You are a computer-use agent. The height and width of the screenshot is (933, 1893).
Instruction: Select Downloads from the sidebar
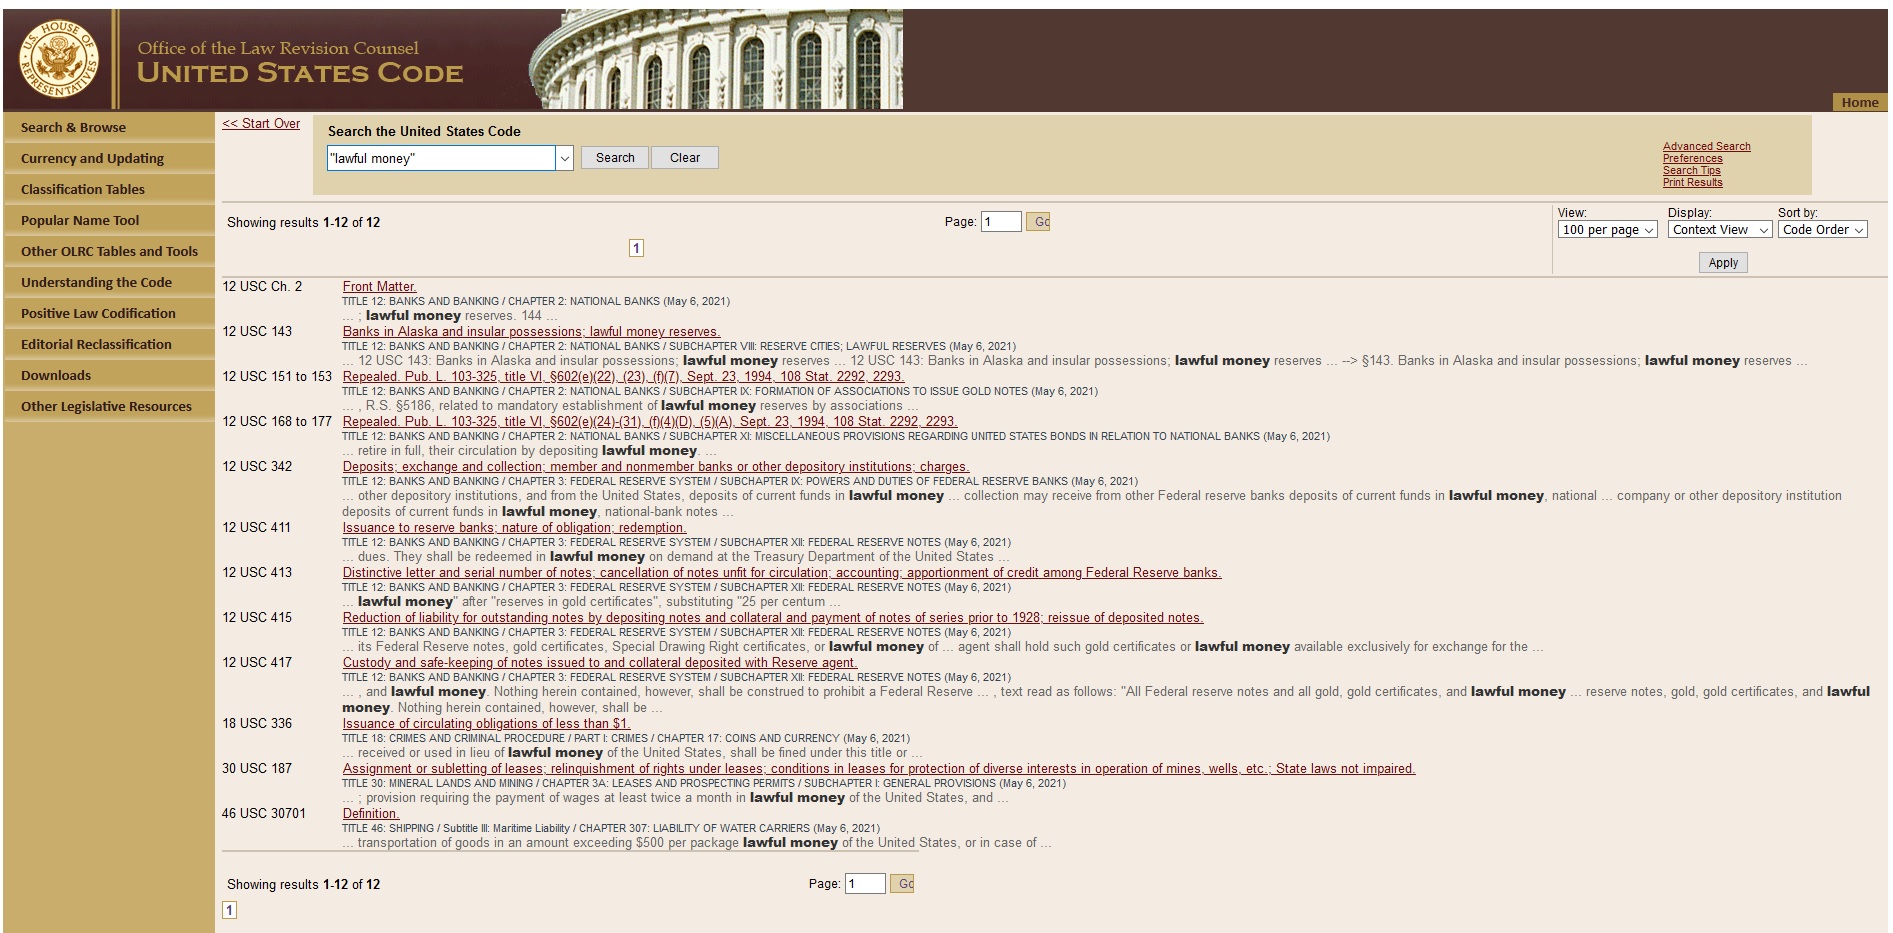coord(56,376)
